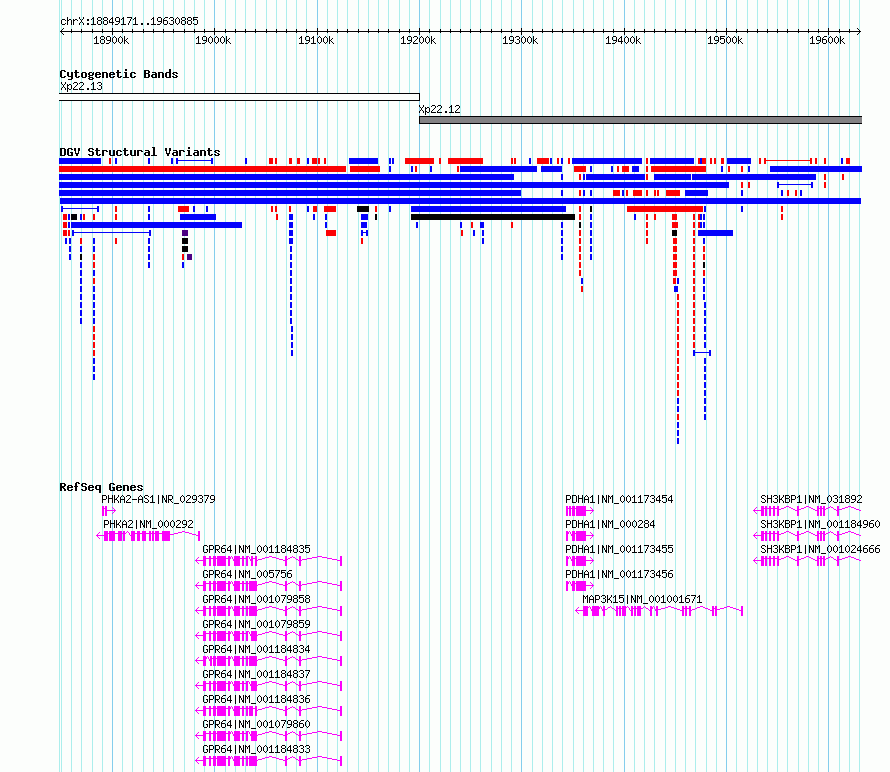This screenshot has height=772, width=890.
Task: Open SH3KBP1|NM_031892 transcript label
Action: tap(811, 500)
